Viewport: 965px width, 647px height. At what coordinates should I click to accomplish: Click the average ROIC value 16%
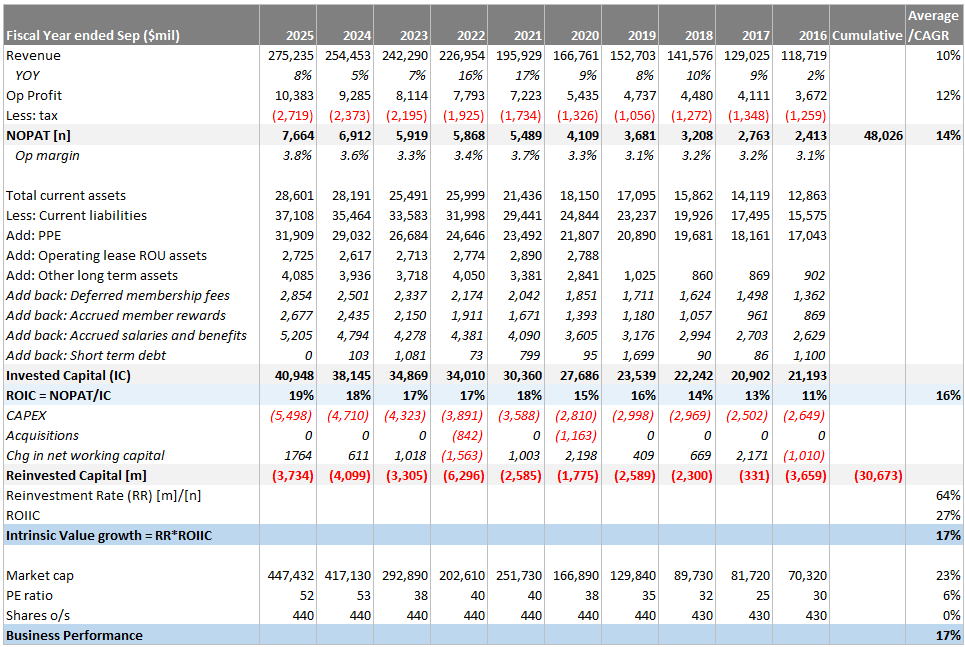coord(948,395)
